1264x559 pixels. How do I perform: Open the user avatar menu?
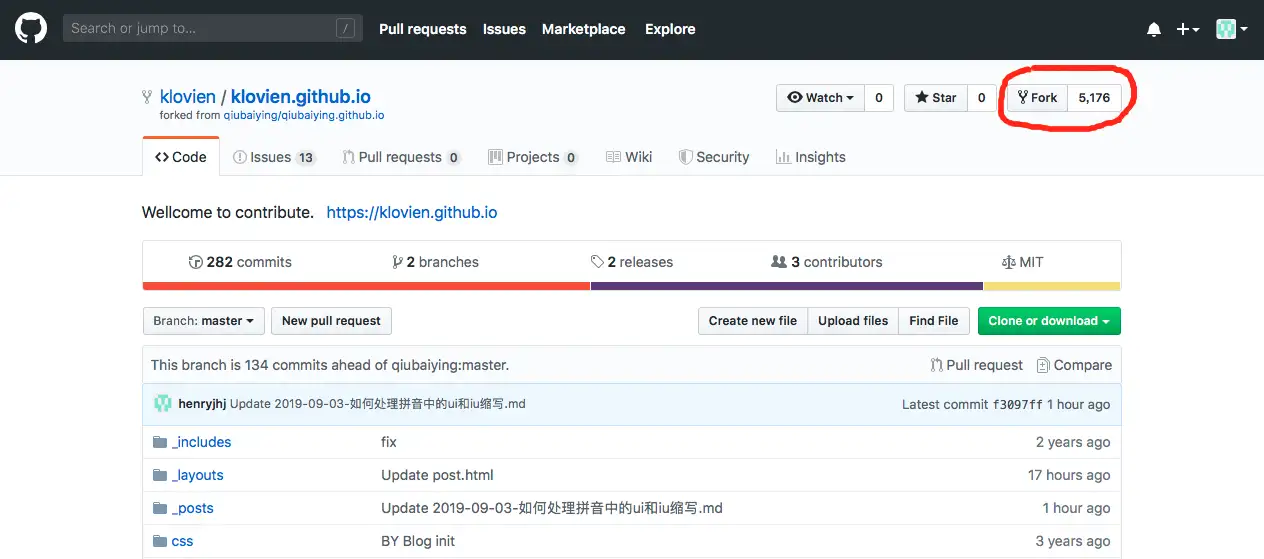[1231, 29]
